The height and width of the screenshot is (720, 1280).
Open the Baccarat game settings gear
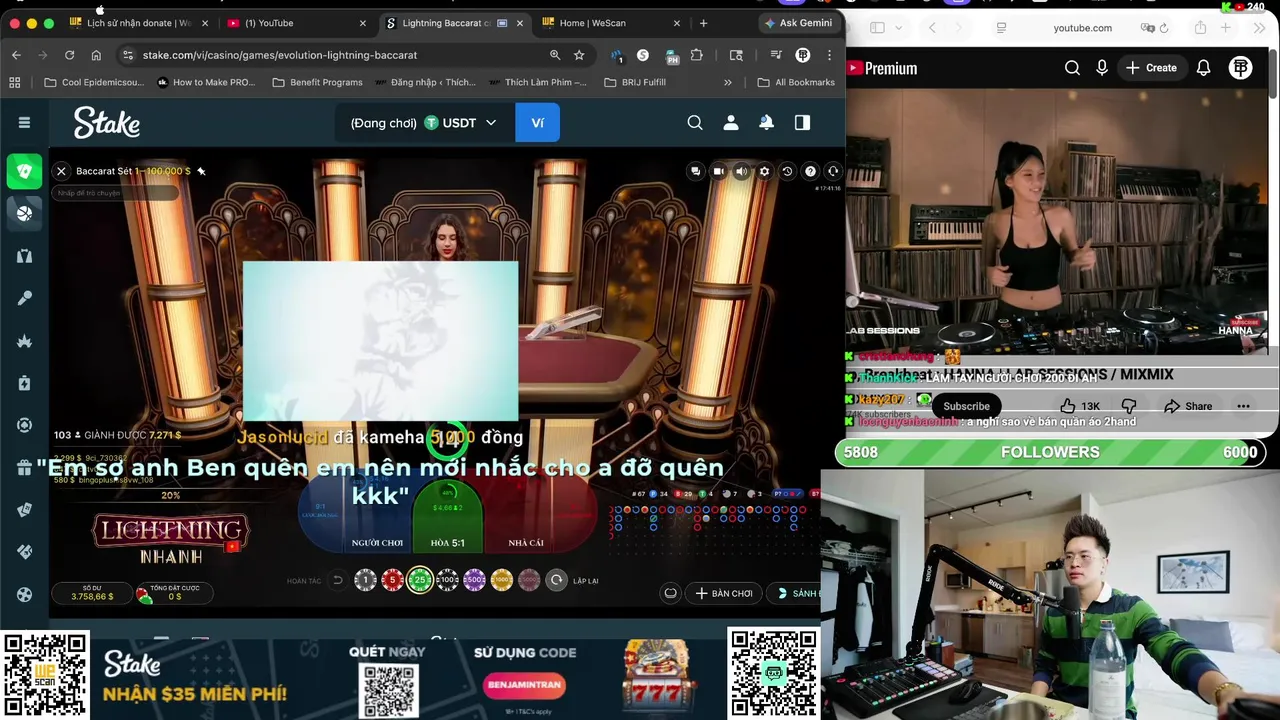[x=764, y=171]
